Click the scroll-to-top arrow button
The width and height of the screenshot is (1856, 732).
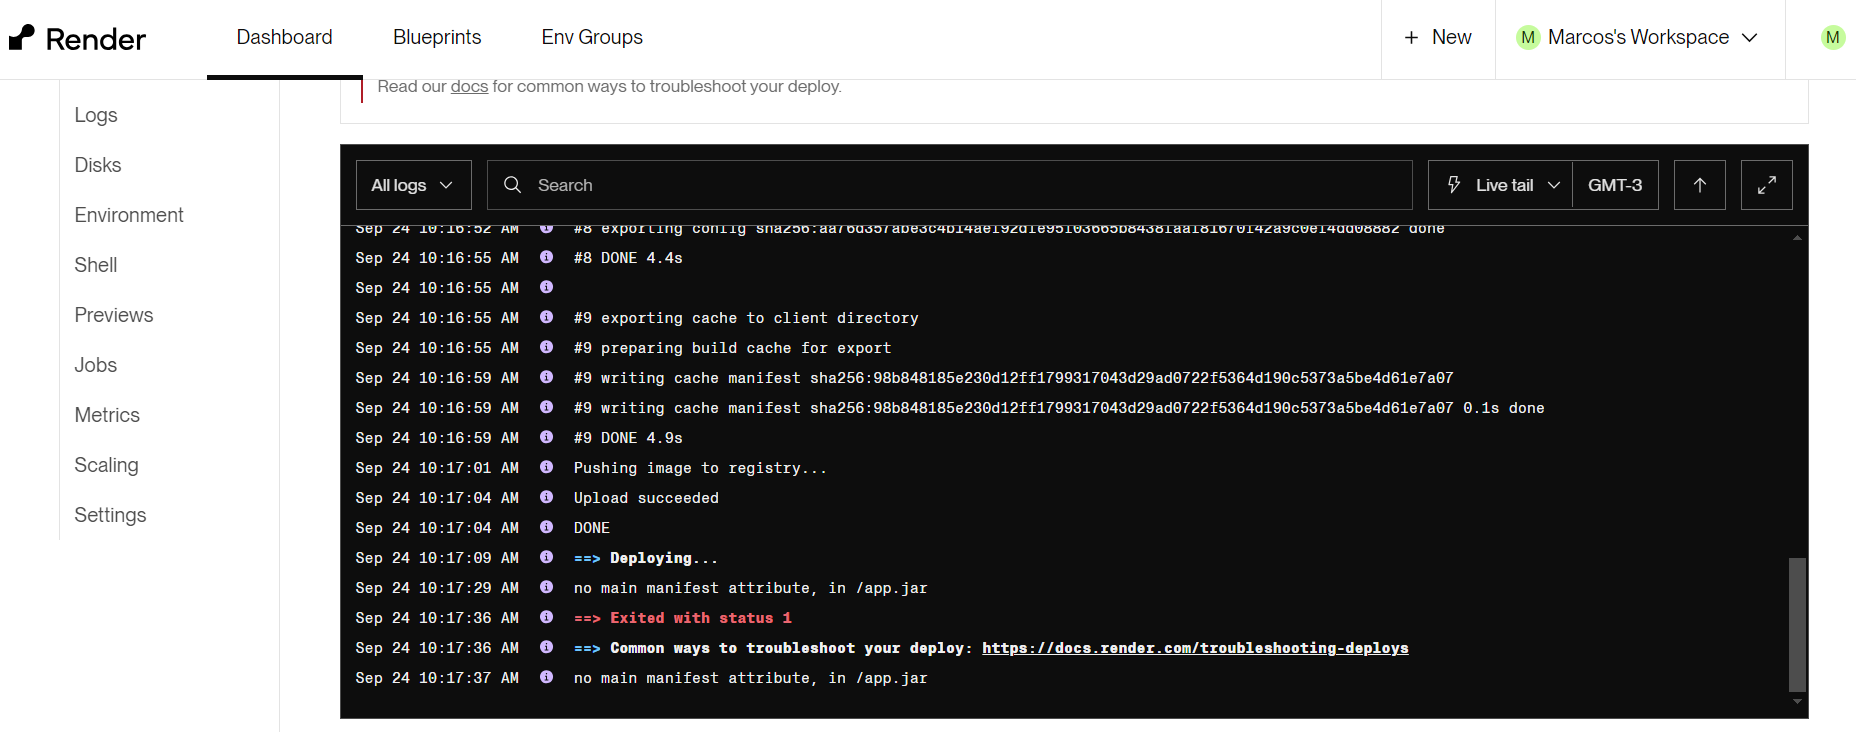click(x=1700, y=185)
